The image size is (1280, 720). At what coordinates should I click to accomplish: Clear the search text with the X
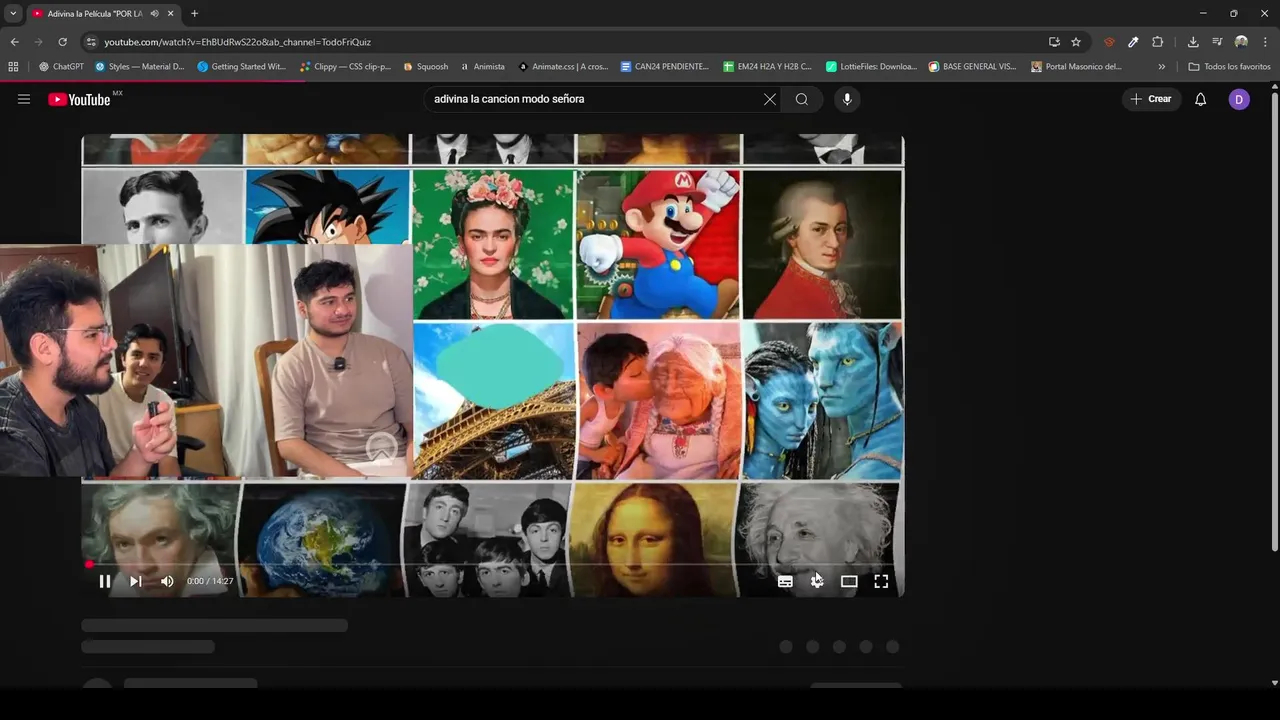pos(769,99)
